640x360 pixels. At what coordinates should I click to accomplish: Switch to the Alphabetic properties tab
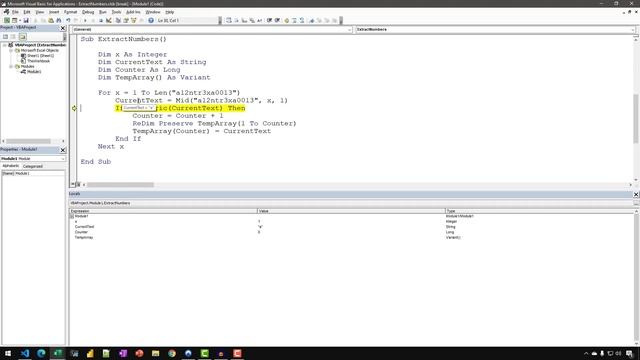click(11, 166)
